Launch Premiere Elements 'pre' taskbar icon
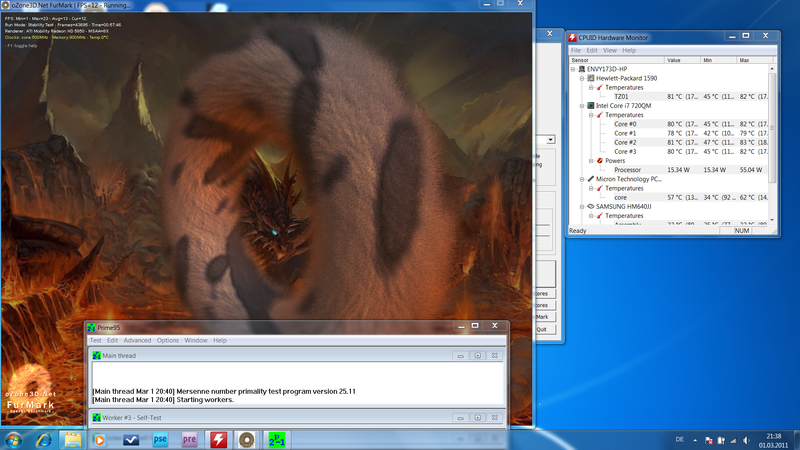The height and width of the screenshot is (450, 800). (189, 439)
